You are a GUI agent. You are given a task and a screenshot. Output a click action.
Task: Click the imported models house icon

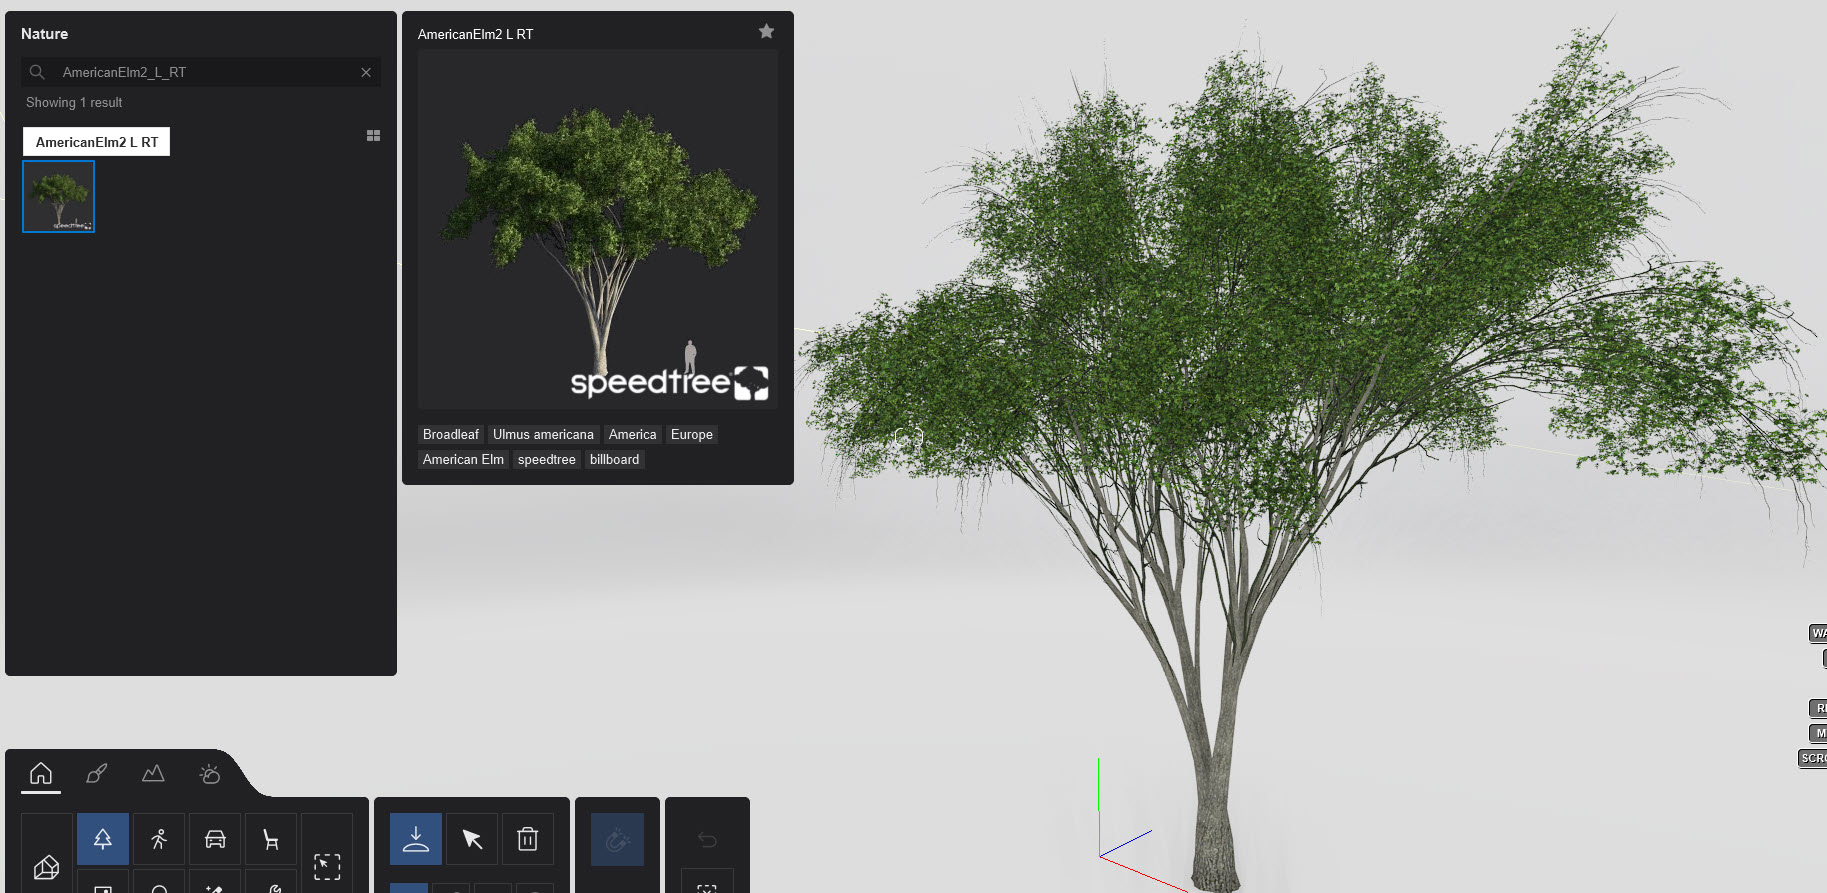(x=46, y=866)
